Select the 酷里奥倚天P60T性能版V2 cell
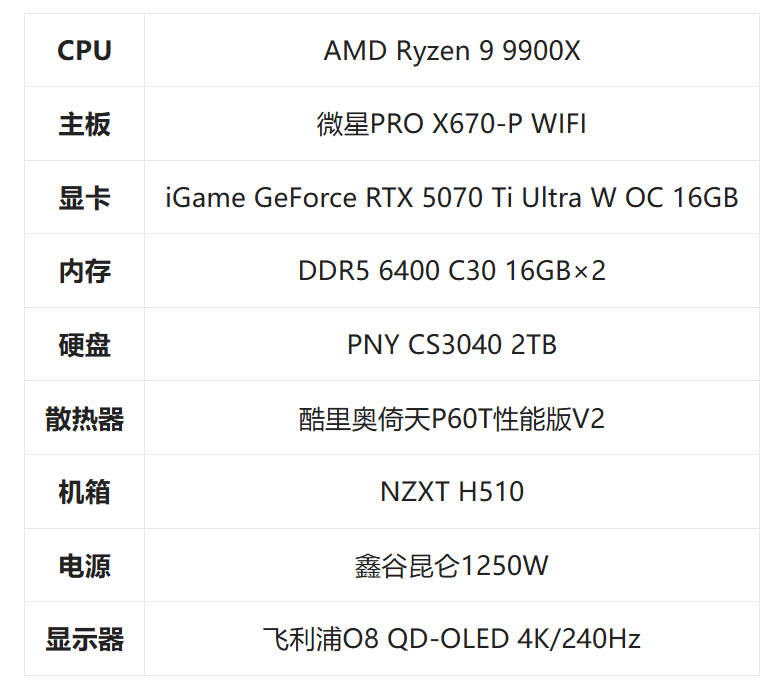Screen dimensions: 774x690 click(451, 419)
